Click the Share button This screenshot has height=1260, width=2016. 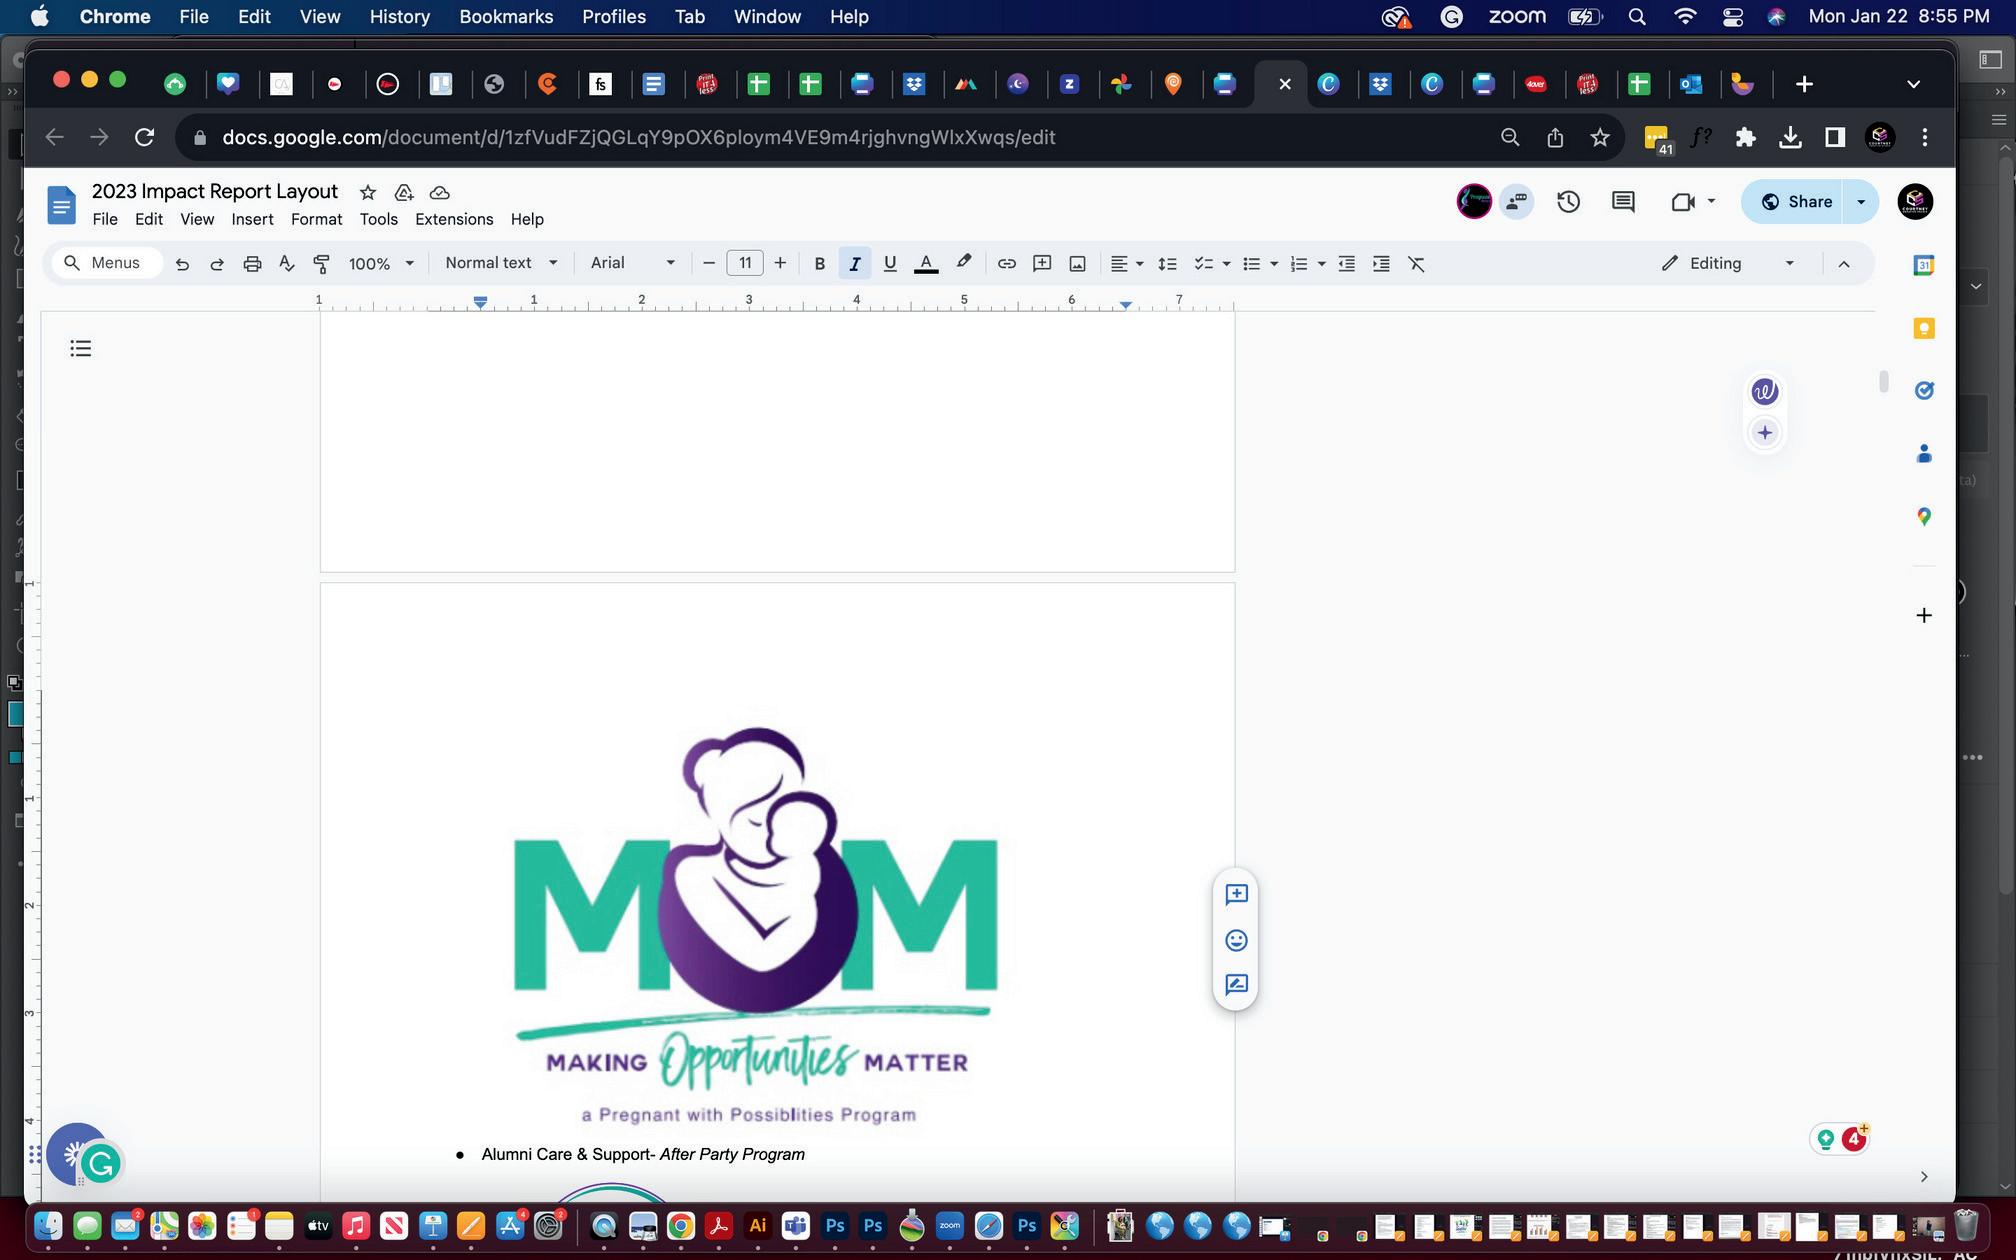point(1797,202)
